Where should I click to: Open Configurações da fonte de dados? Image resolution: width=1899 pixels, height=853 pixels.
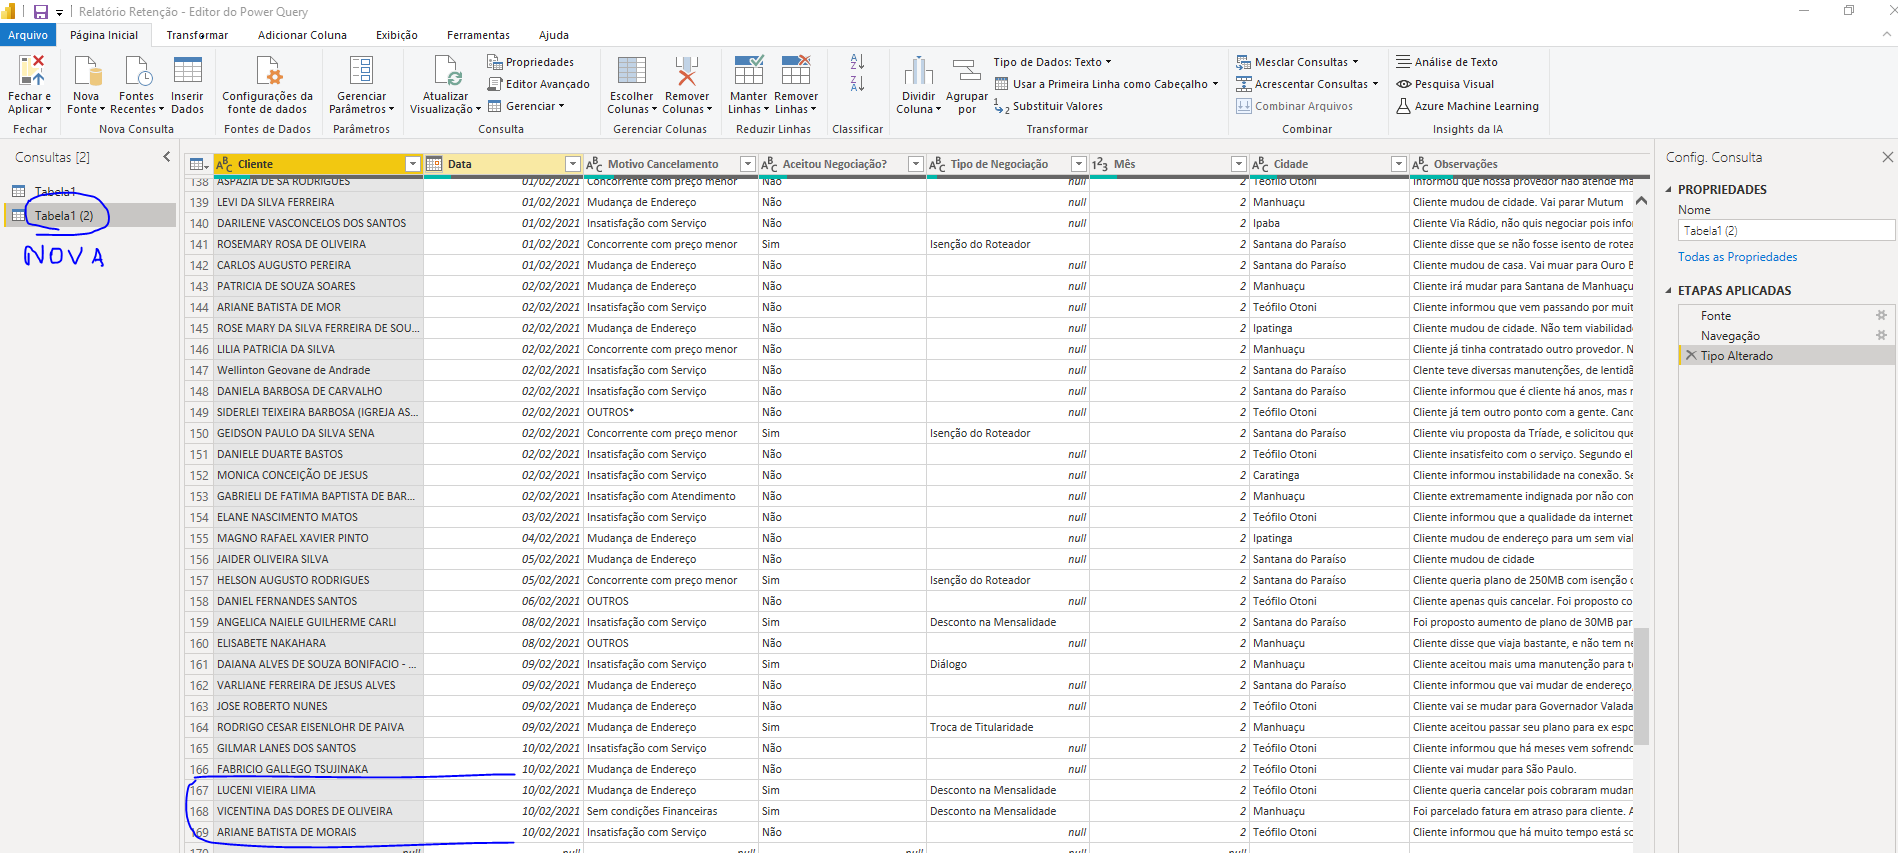point(267,85)
